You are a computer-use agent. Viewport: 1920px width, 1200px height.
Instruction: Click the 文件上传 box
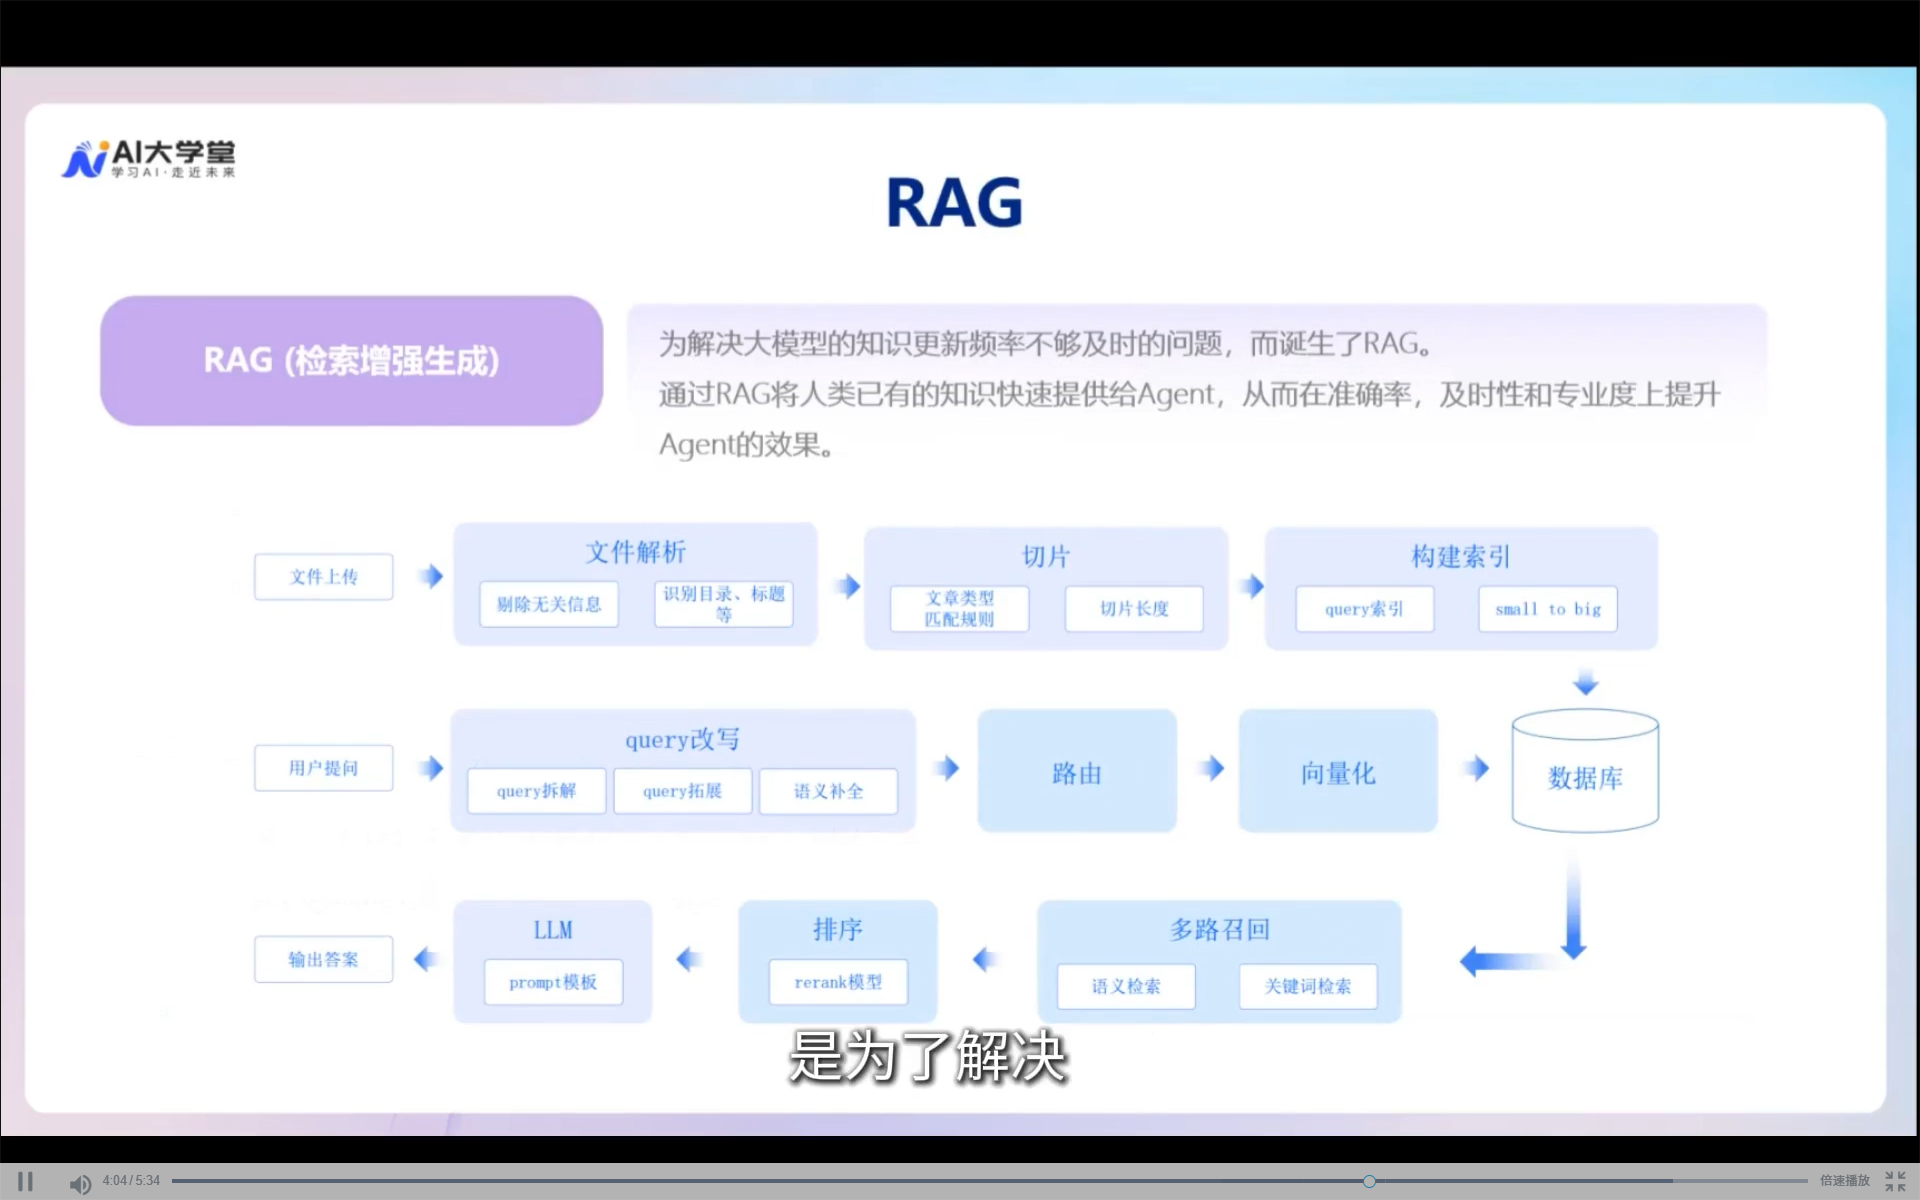coord(323,577)
